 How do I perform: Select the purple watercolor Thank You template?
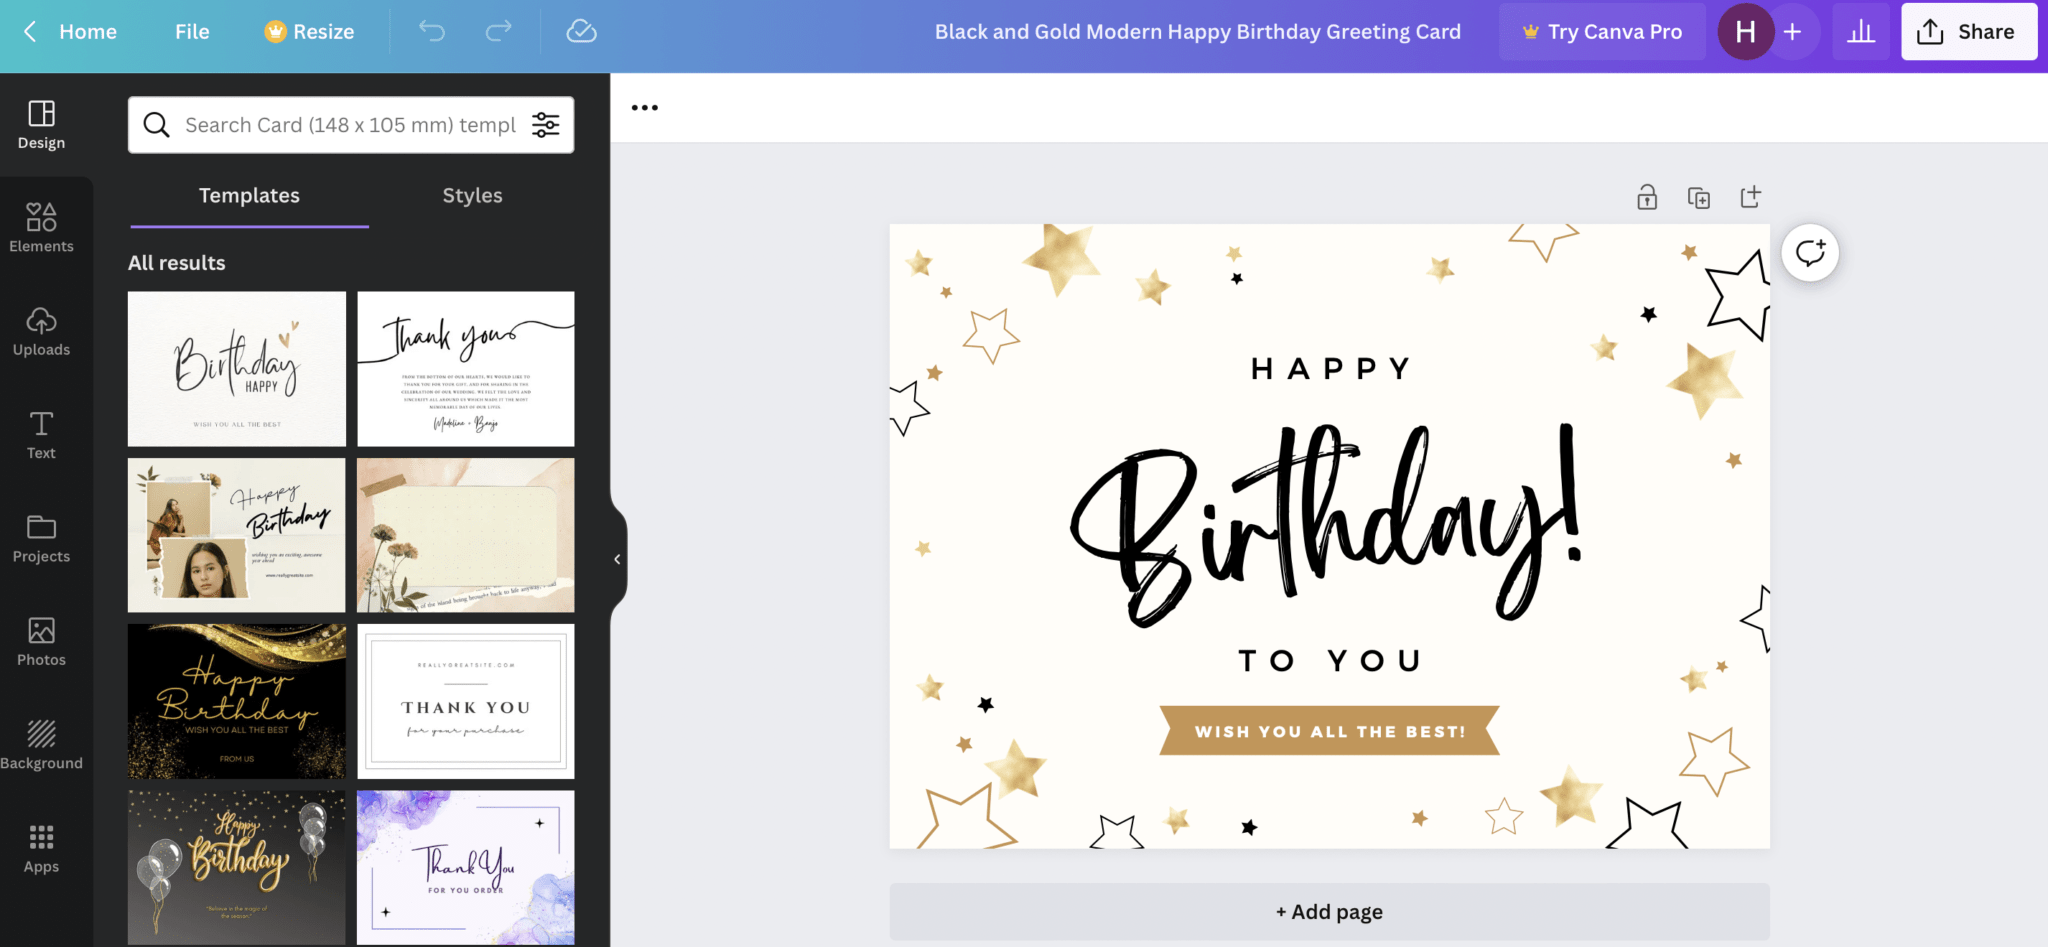(466, 867)
